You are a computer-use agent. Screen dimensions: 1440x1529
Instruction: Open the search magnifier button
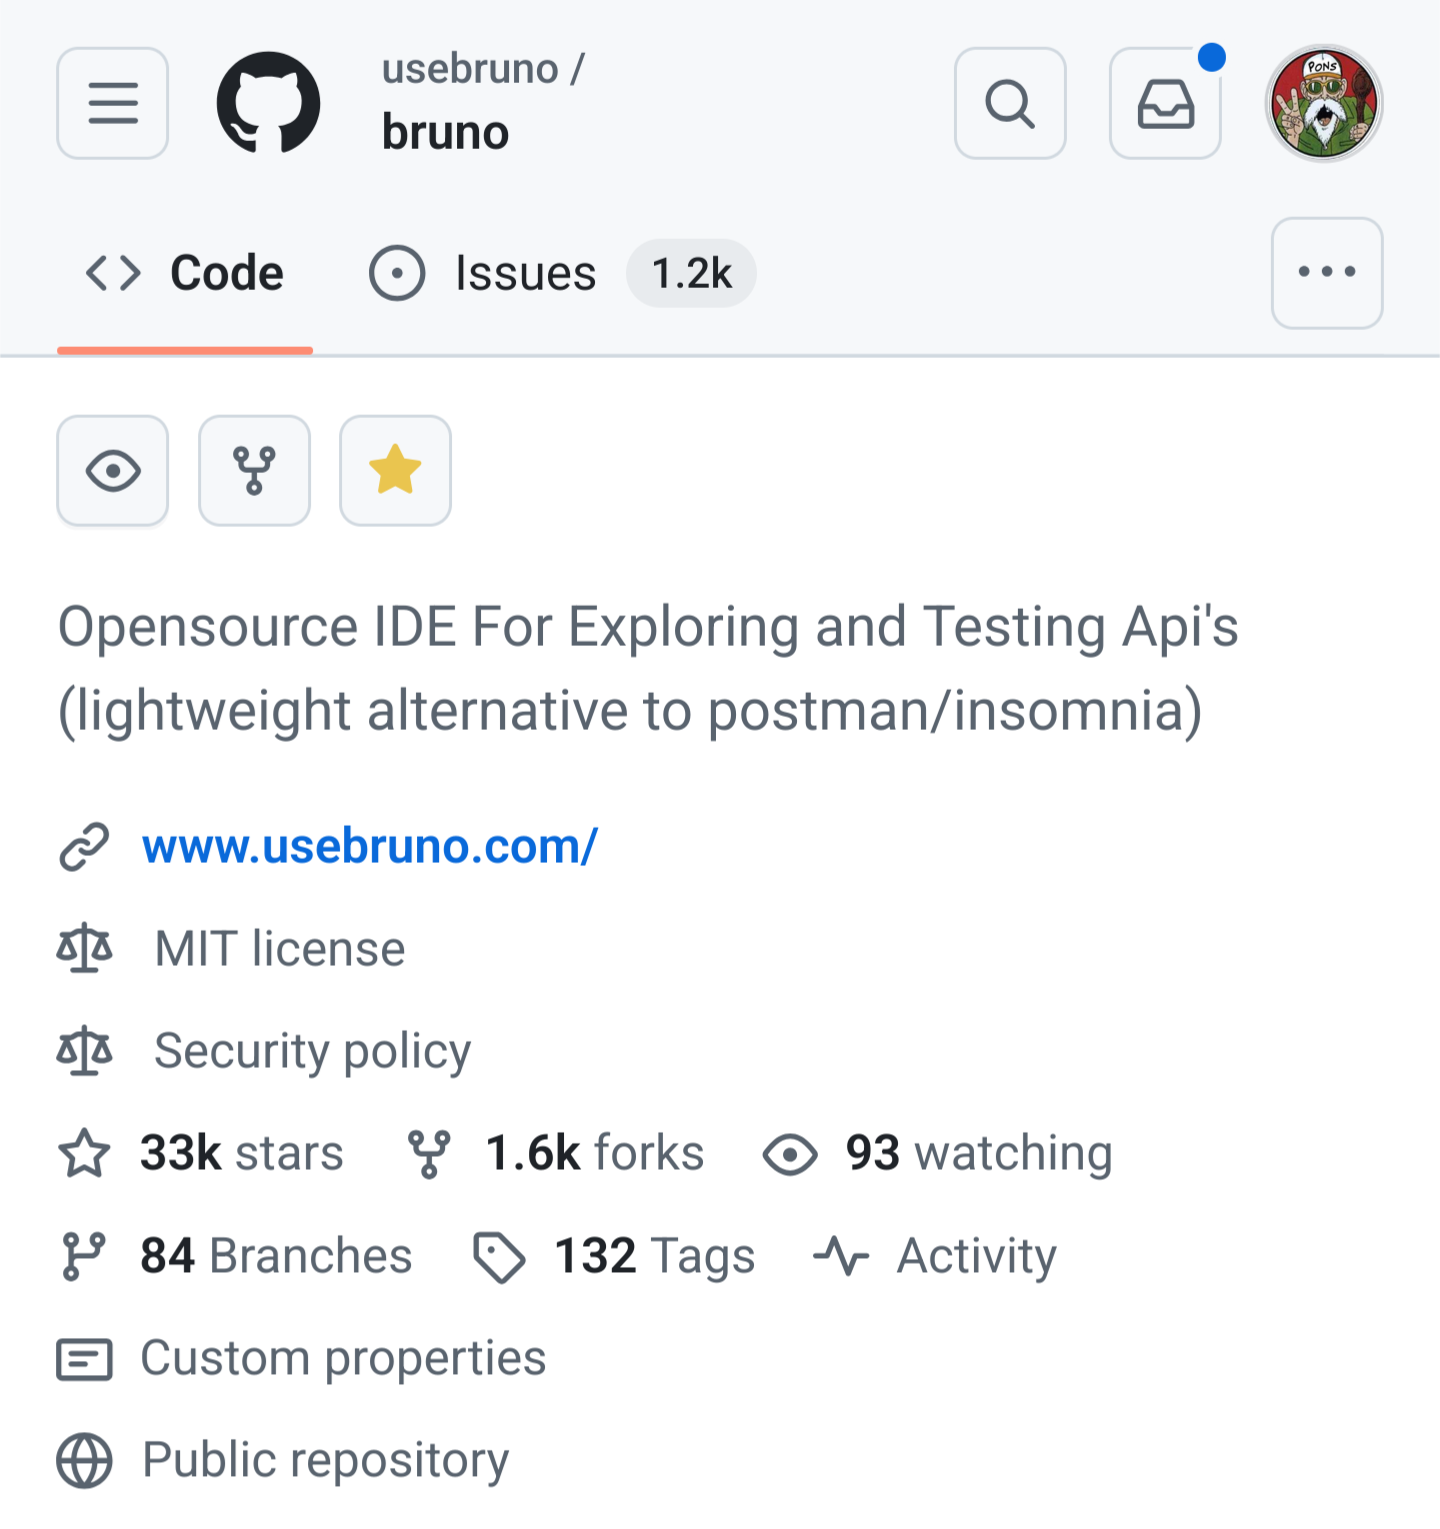tap(1010, 103)
